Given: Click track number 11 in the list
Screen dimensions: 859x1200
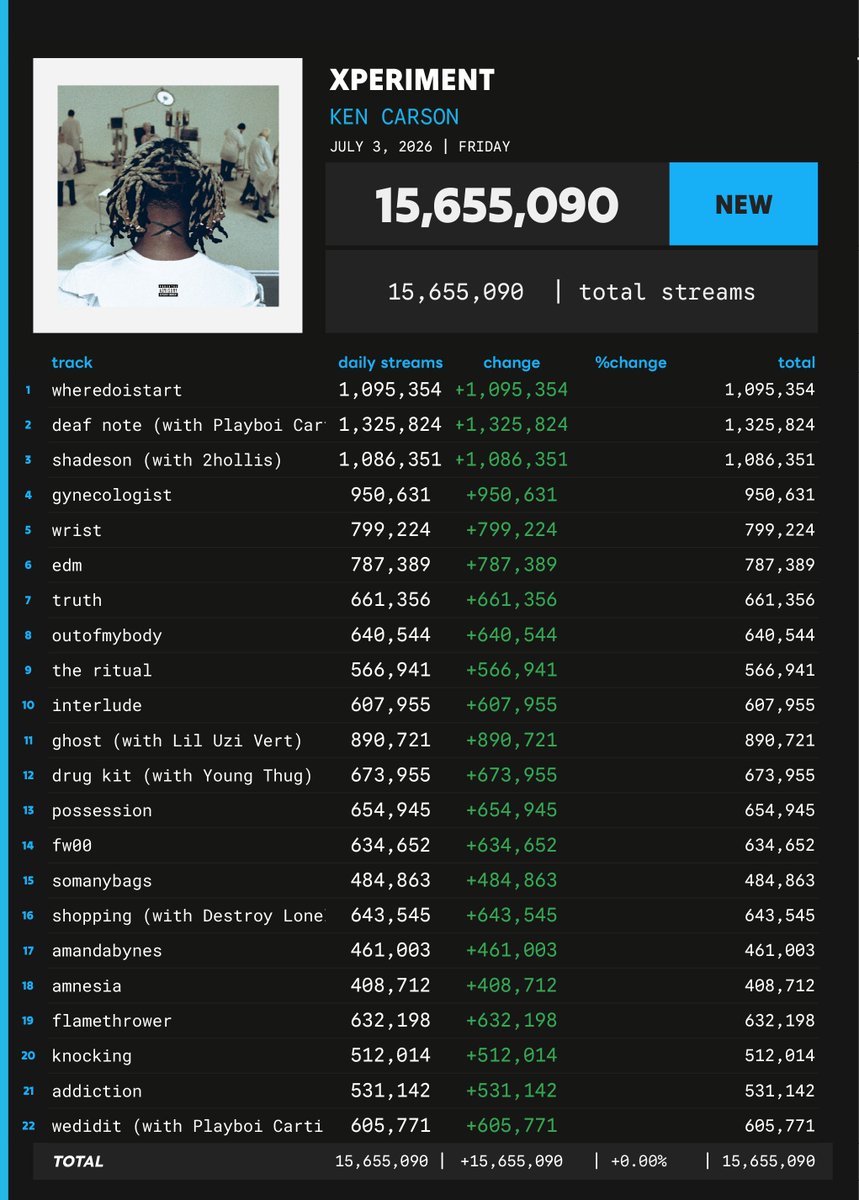Looking at the screenshot, I should pos(28,740).
